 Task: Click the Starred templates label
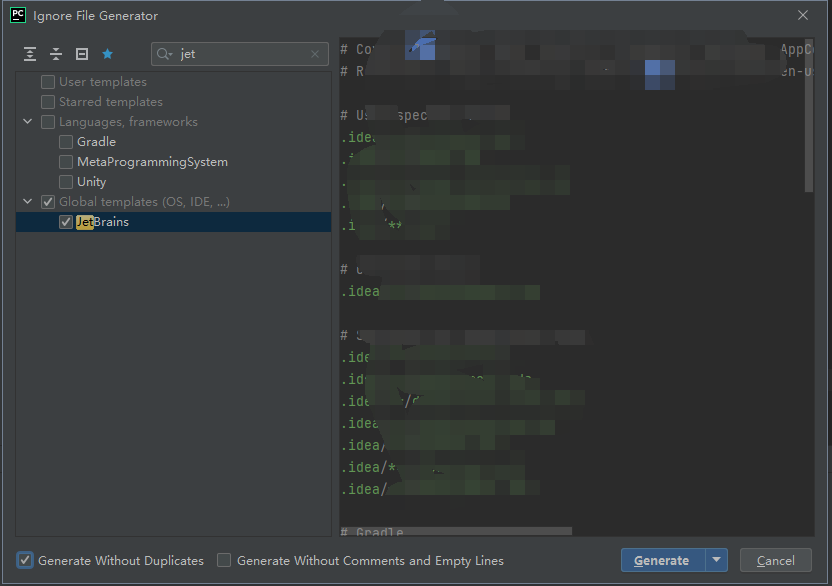click(111, 102)
